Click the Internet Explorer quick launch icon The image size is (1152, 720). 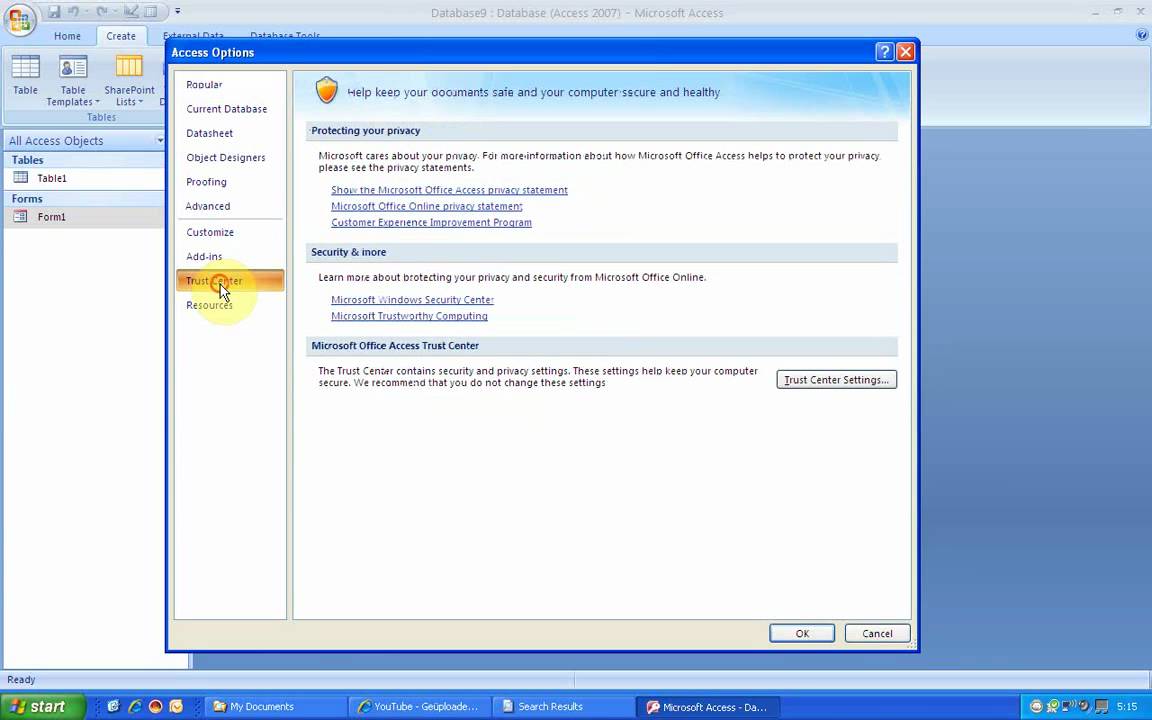(x=134, y=707)
